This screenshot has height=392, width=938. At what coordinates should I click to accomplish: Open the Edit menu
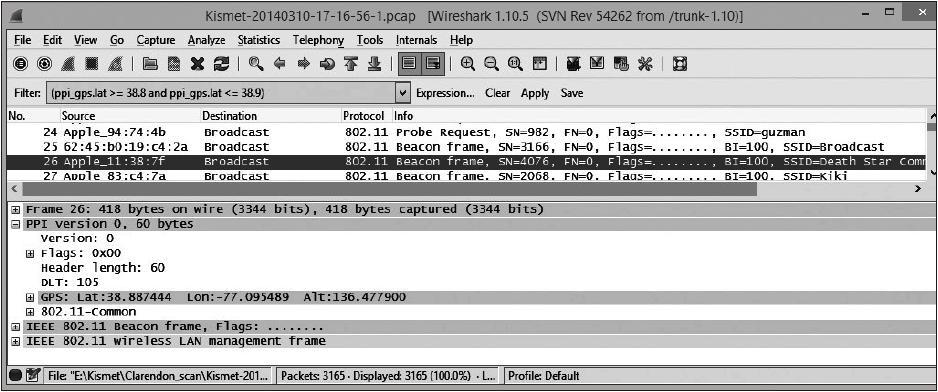pyautogui.click(x=53, y=40)
